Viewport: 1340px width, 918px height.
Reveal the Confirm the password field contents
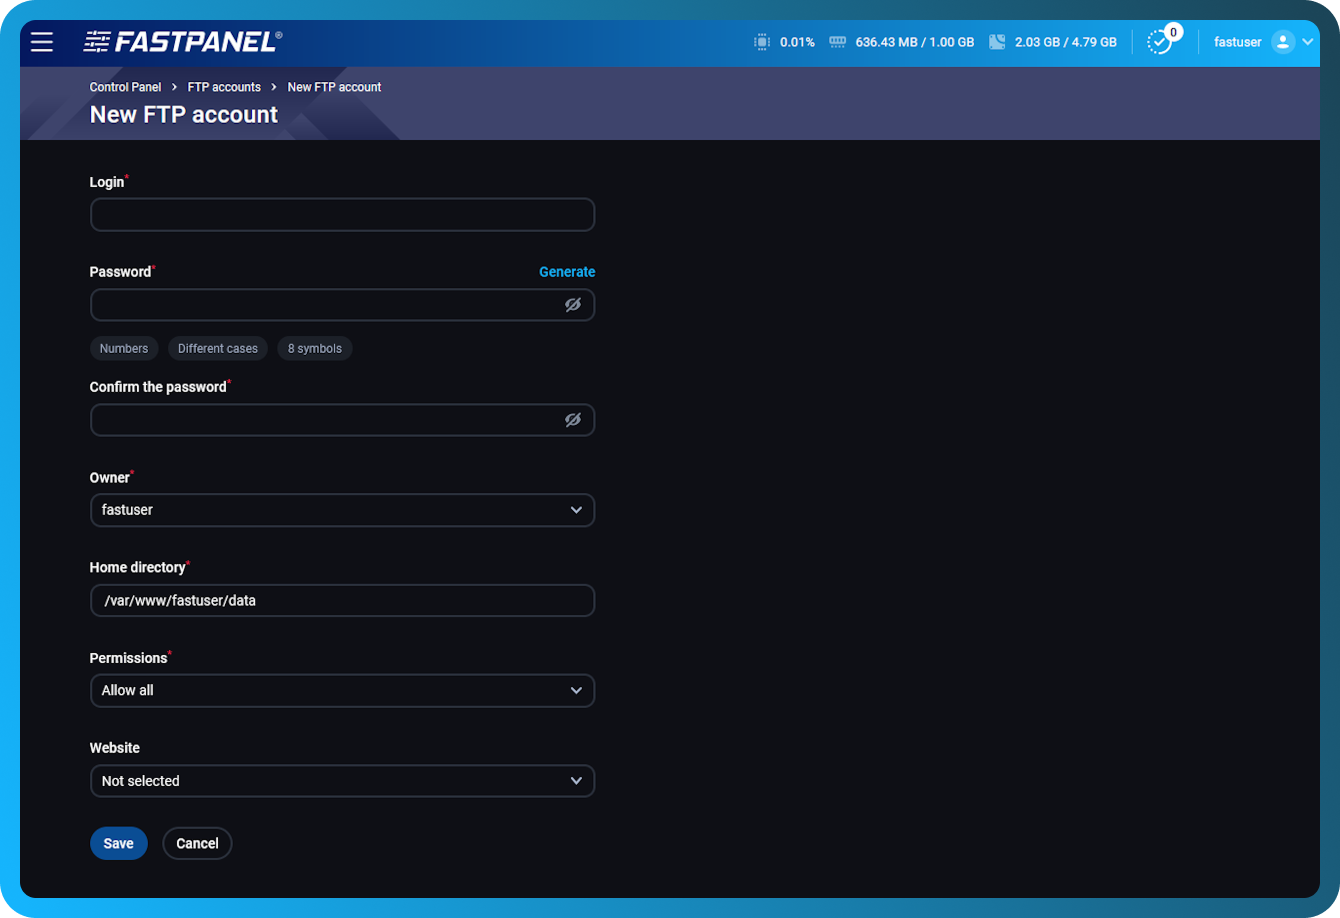pos(573,419)
